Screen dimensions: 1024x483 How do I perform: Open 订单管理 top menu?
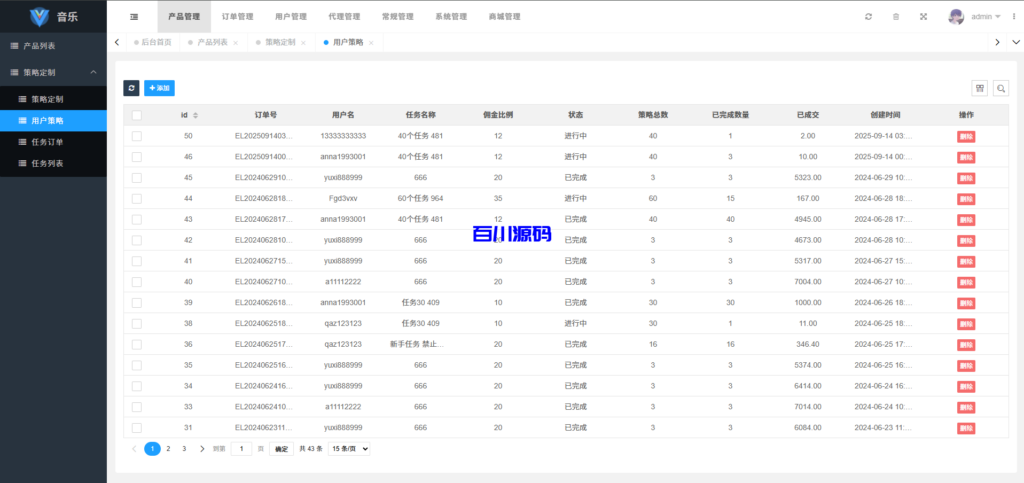click(238, 17)
